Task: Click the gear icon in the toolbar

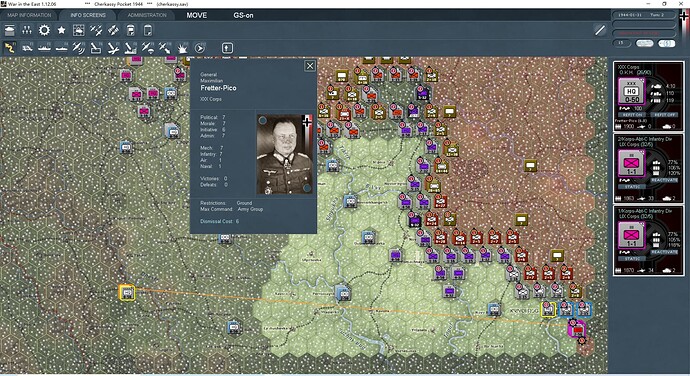Action: [x=44, y=30]
